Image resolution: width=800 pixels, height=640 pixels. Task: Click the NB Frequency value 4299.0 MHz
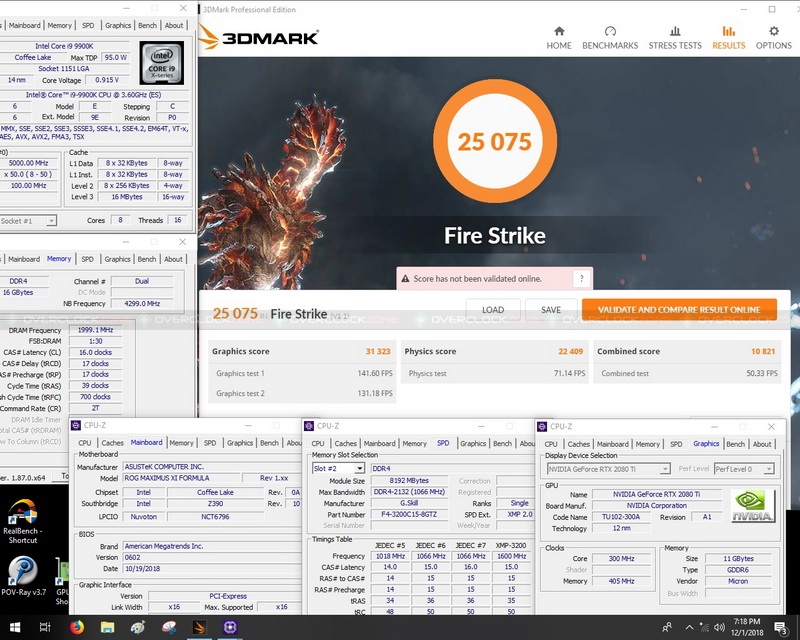[x=142, y=304]
